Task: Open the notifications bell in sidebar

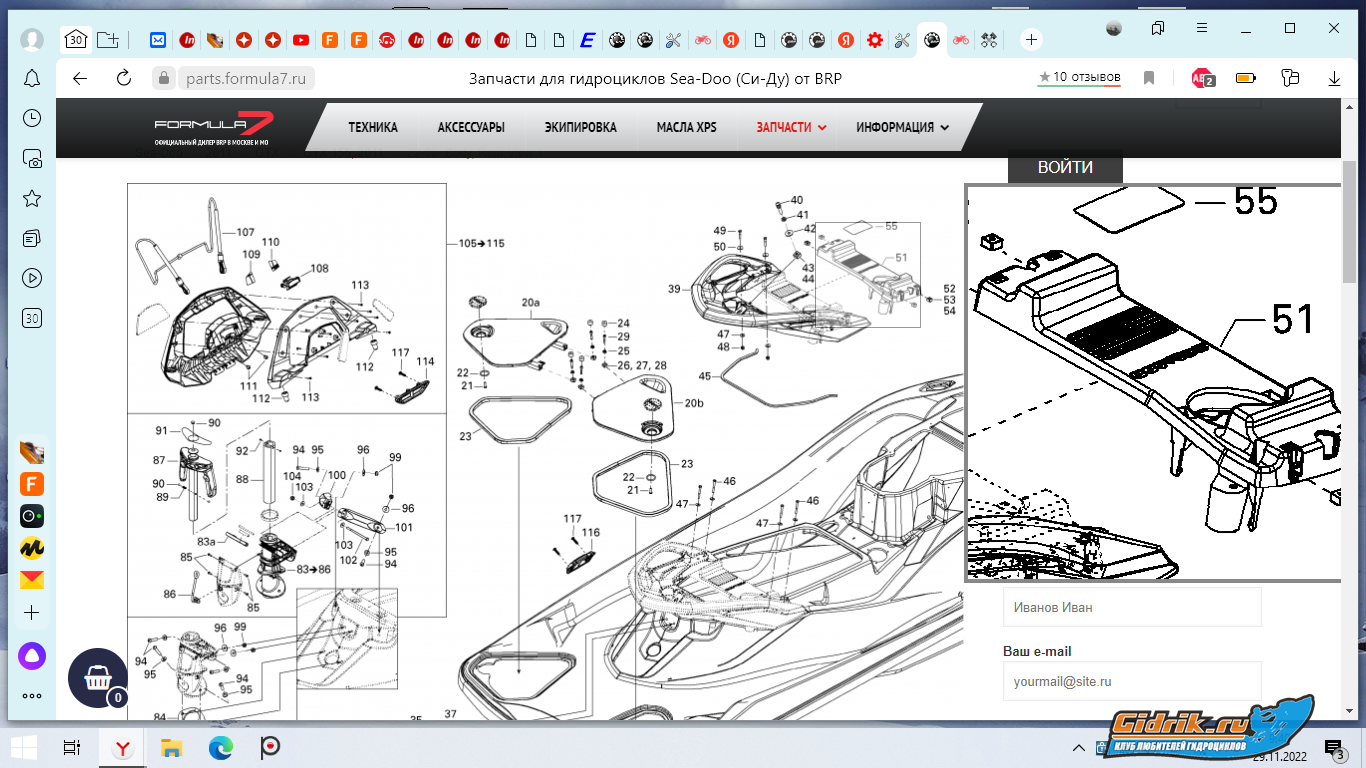Action: click(32, 78)
